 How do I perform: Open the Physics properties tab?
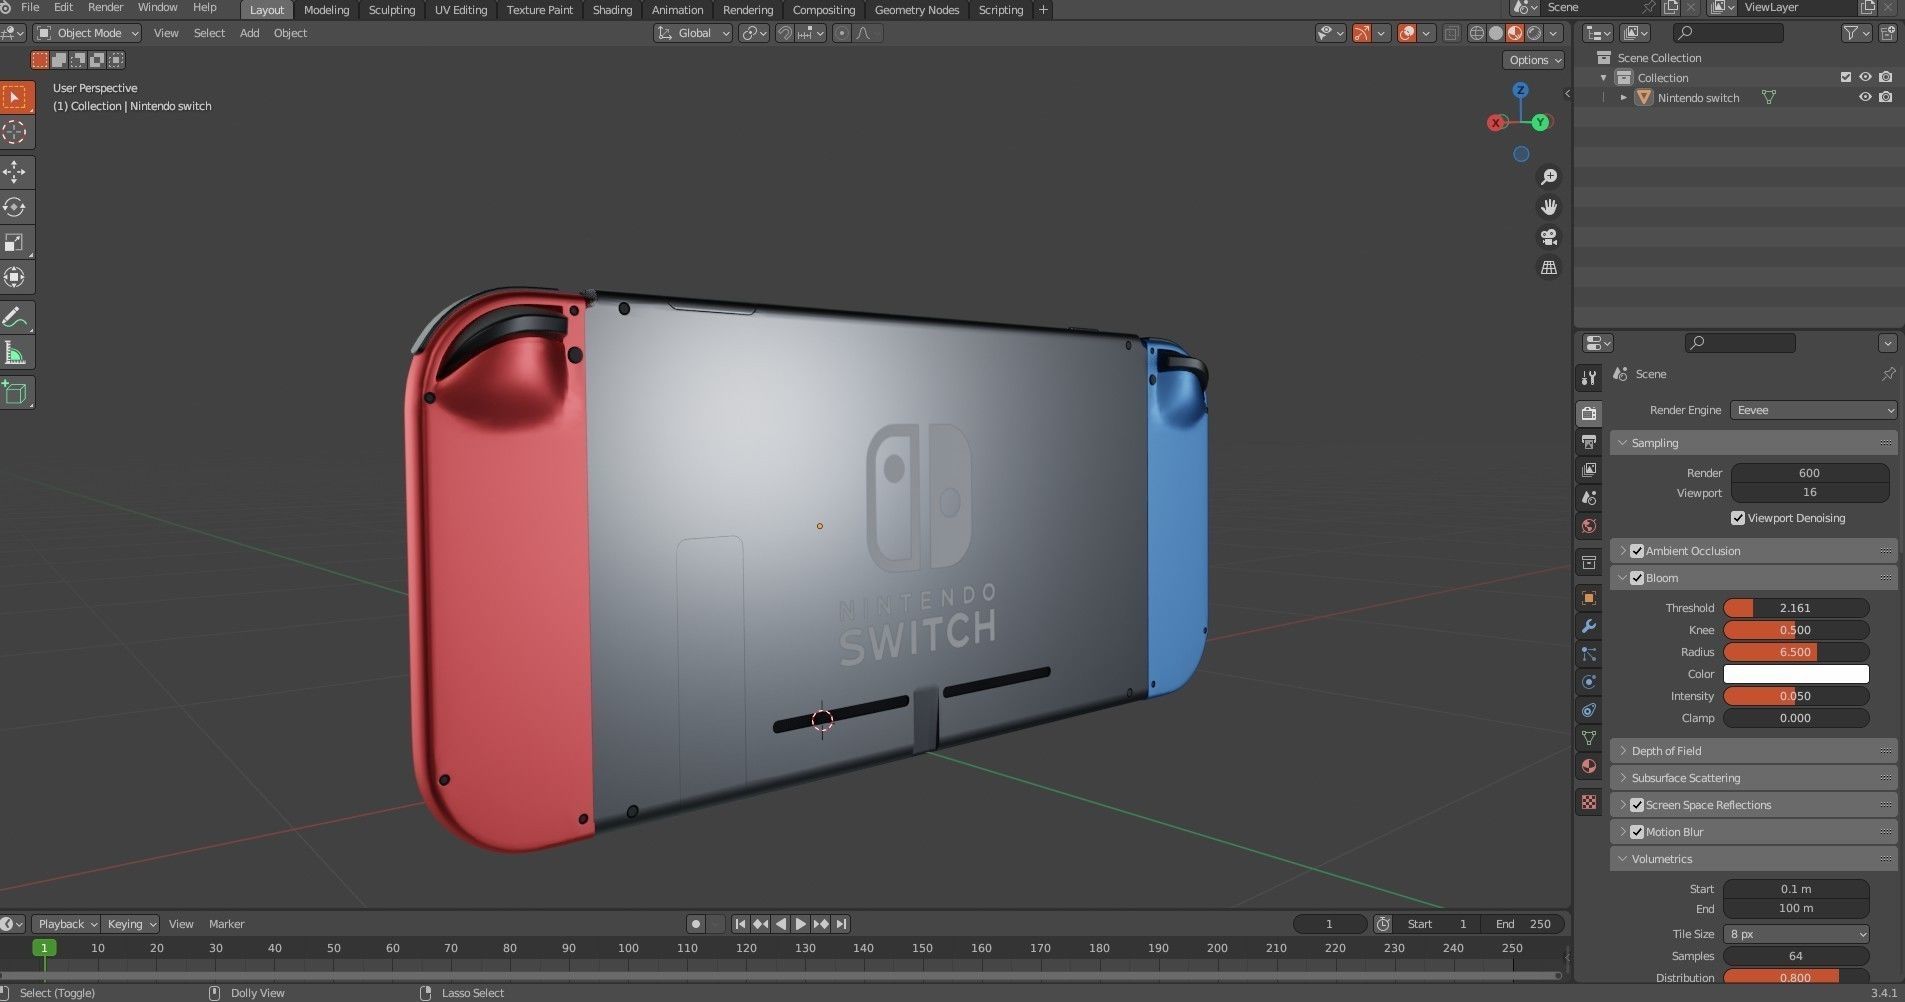point(1589,682)
